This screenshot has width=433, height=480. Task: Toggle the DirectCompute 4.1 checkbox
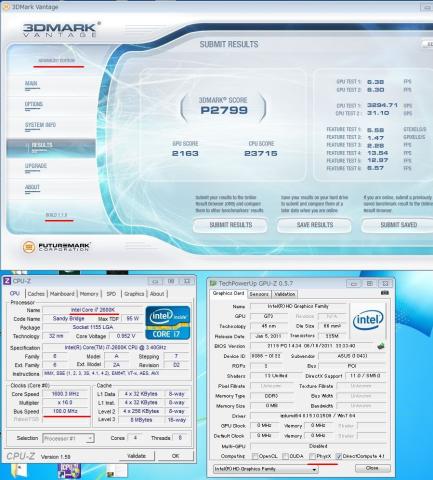point(339,456)
